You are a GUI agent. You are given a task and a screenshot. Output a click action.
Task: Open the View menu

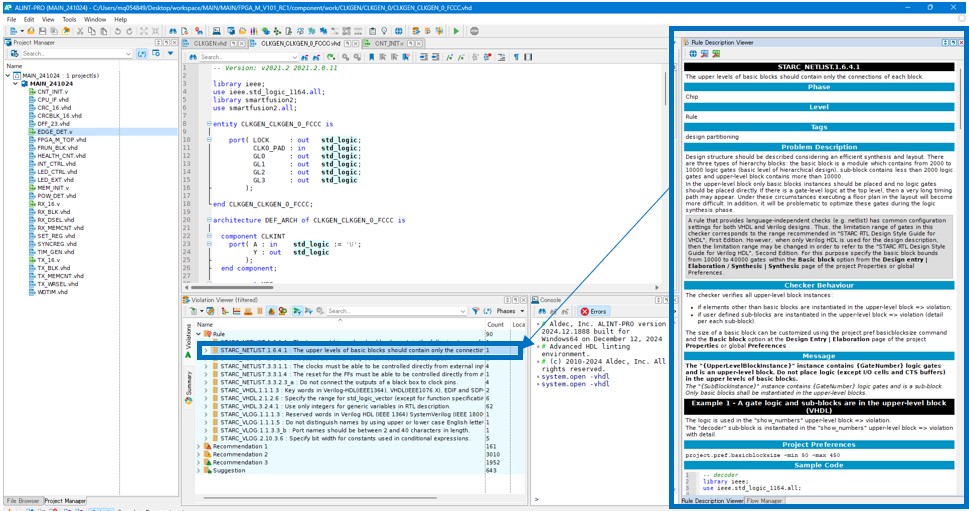(48, 19)
